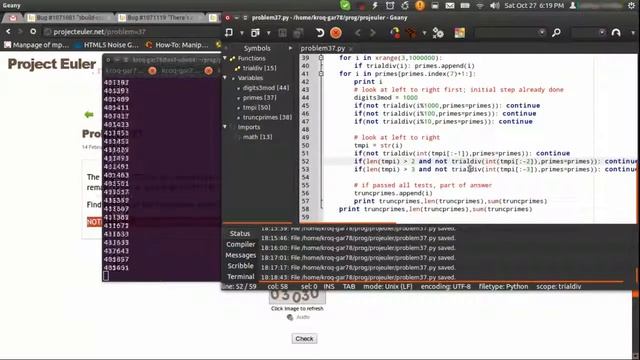Open the New file template dropdown arrow
The image size is (640, 360).
(x=241, y=33)
